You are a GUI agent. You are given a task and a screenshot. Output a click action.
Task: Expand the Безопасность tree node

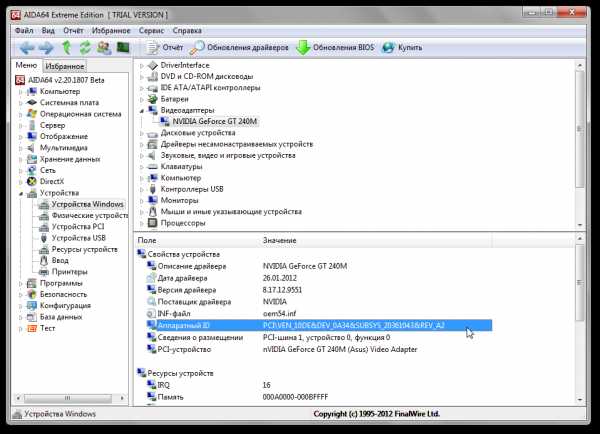click(21, 295)
